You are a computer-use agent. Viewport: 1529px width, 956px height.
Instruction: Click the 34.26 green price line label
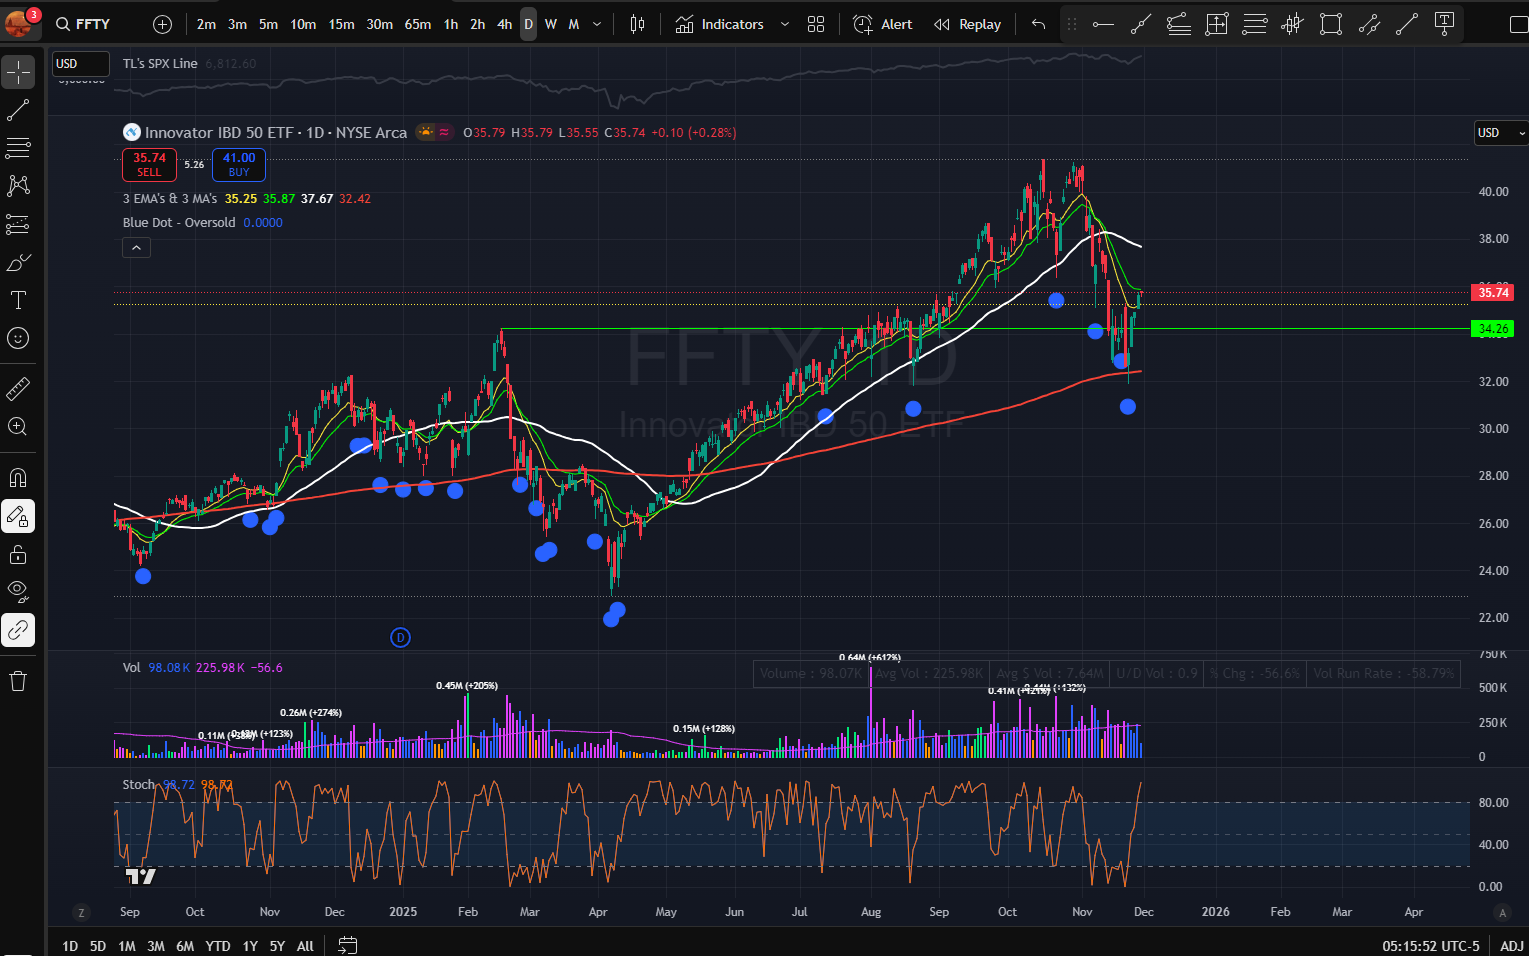1493,329
